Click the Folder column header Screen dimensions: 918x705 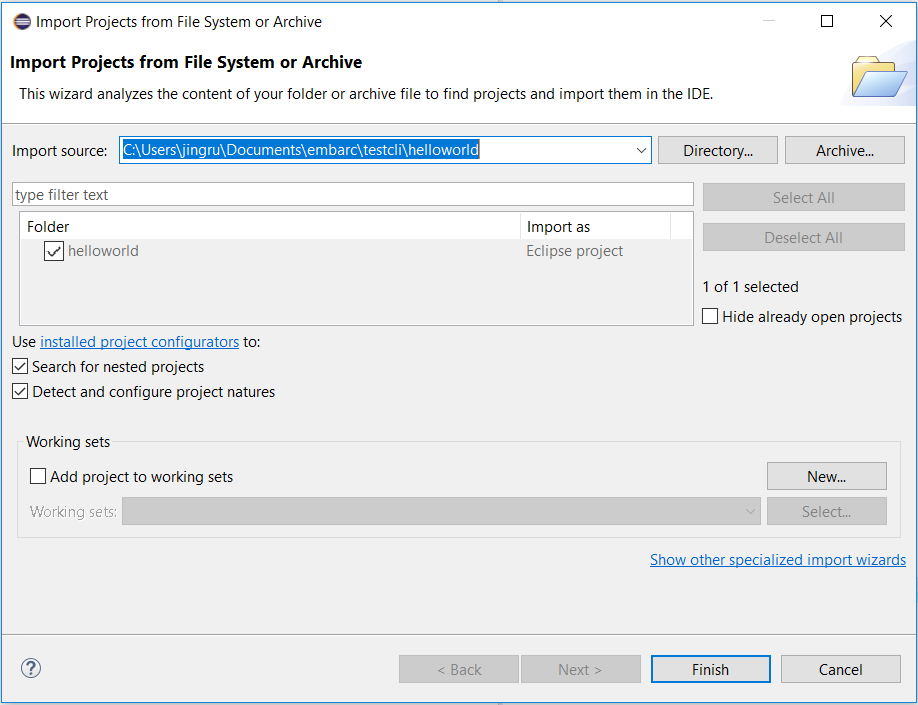click(270, 227)
